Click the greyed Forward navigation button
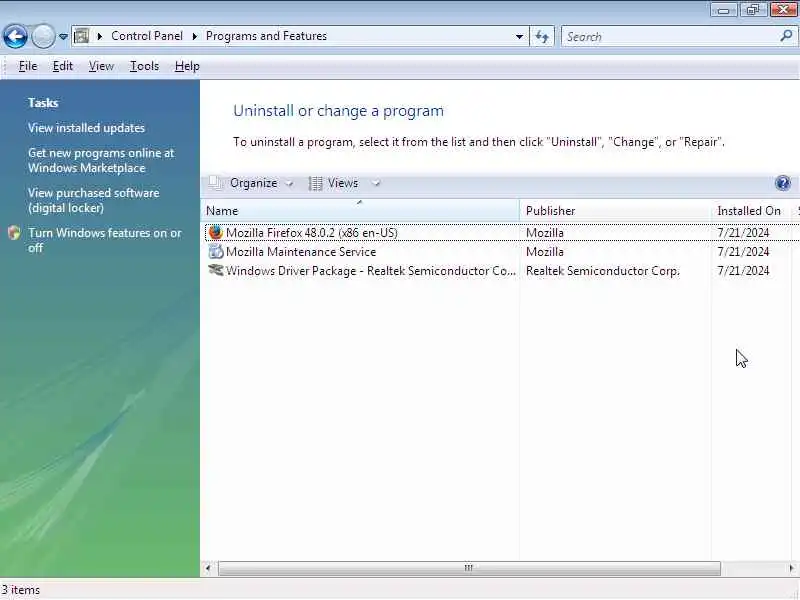 pos(43,36)
